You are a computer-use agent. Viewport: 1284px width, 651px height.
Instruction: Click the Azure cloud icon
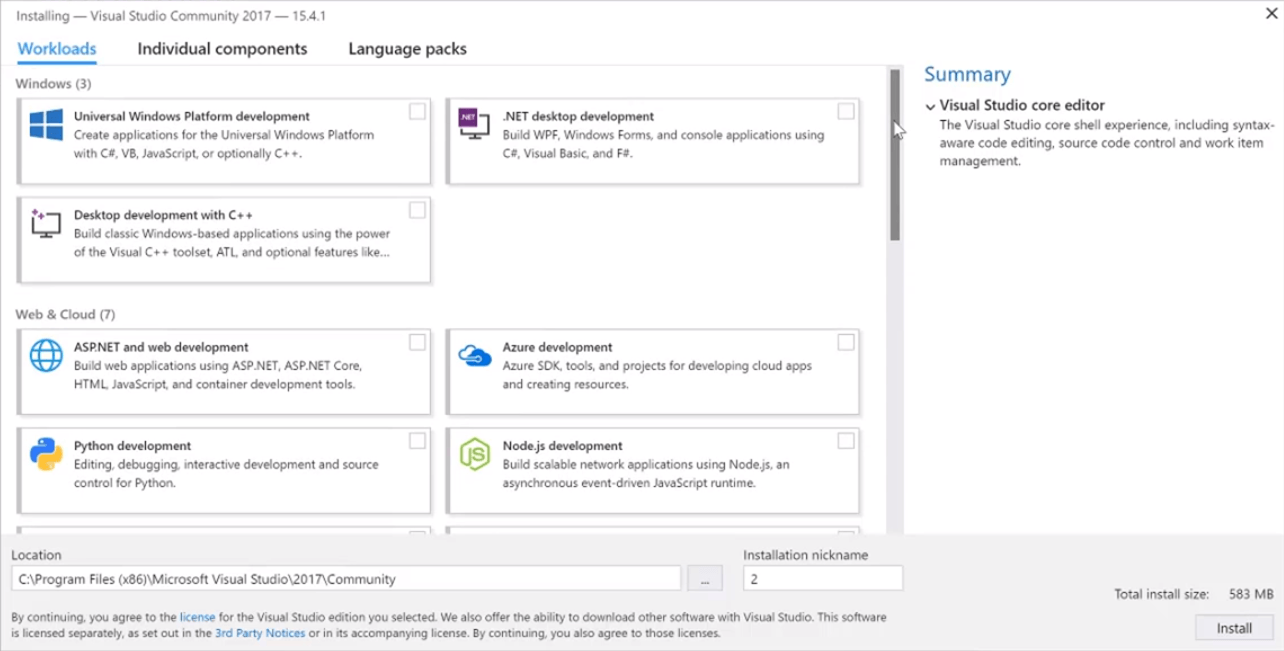point(474,355)
